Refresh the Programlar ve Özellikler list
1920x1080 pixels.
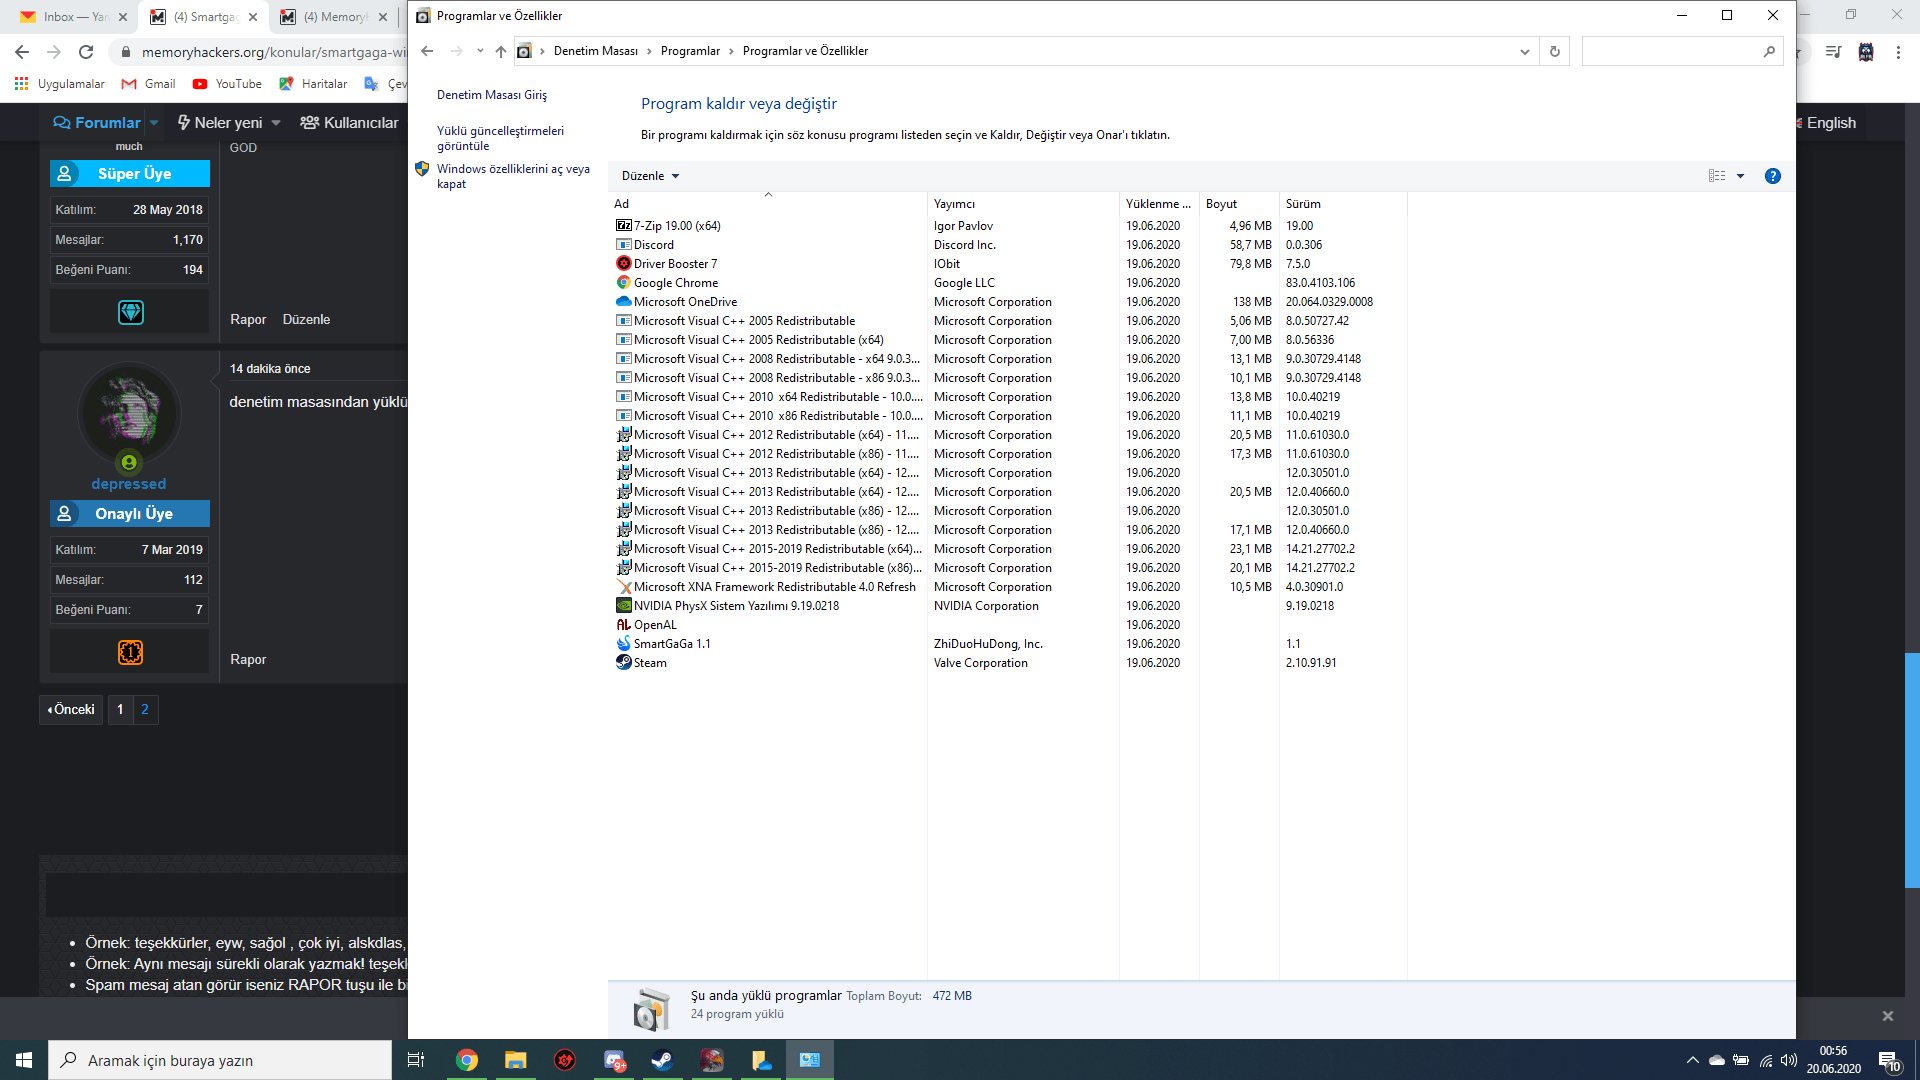[x=1554, y=51]
